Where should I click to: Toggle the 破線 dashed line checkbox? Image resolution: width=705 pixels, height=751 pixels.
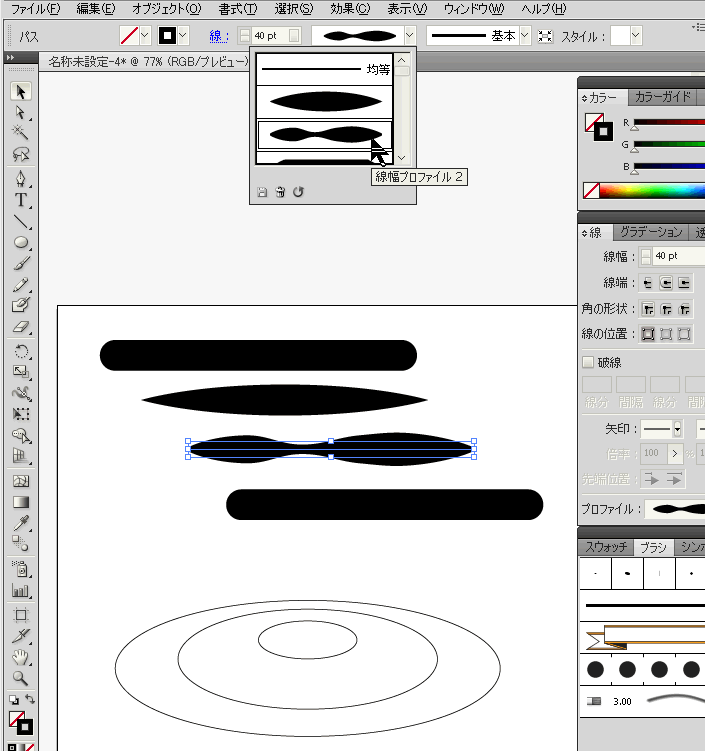[588, 362]
